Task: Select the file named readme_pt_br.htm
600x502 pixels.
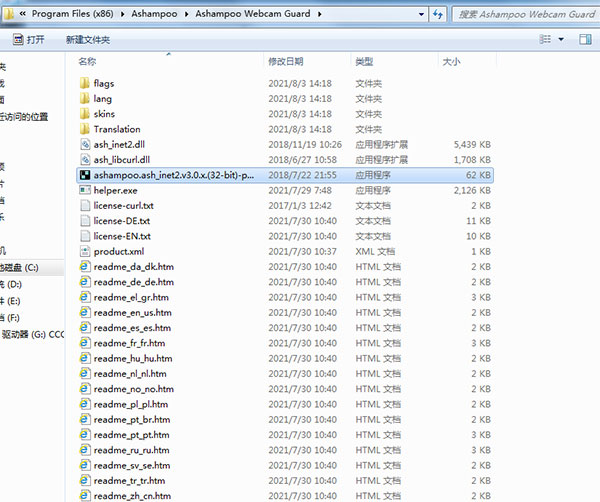Action: 132,420
